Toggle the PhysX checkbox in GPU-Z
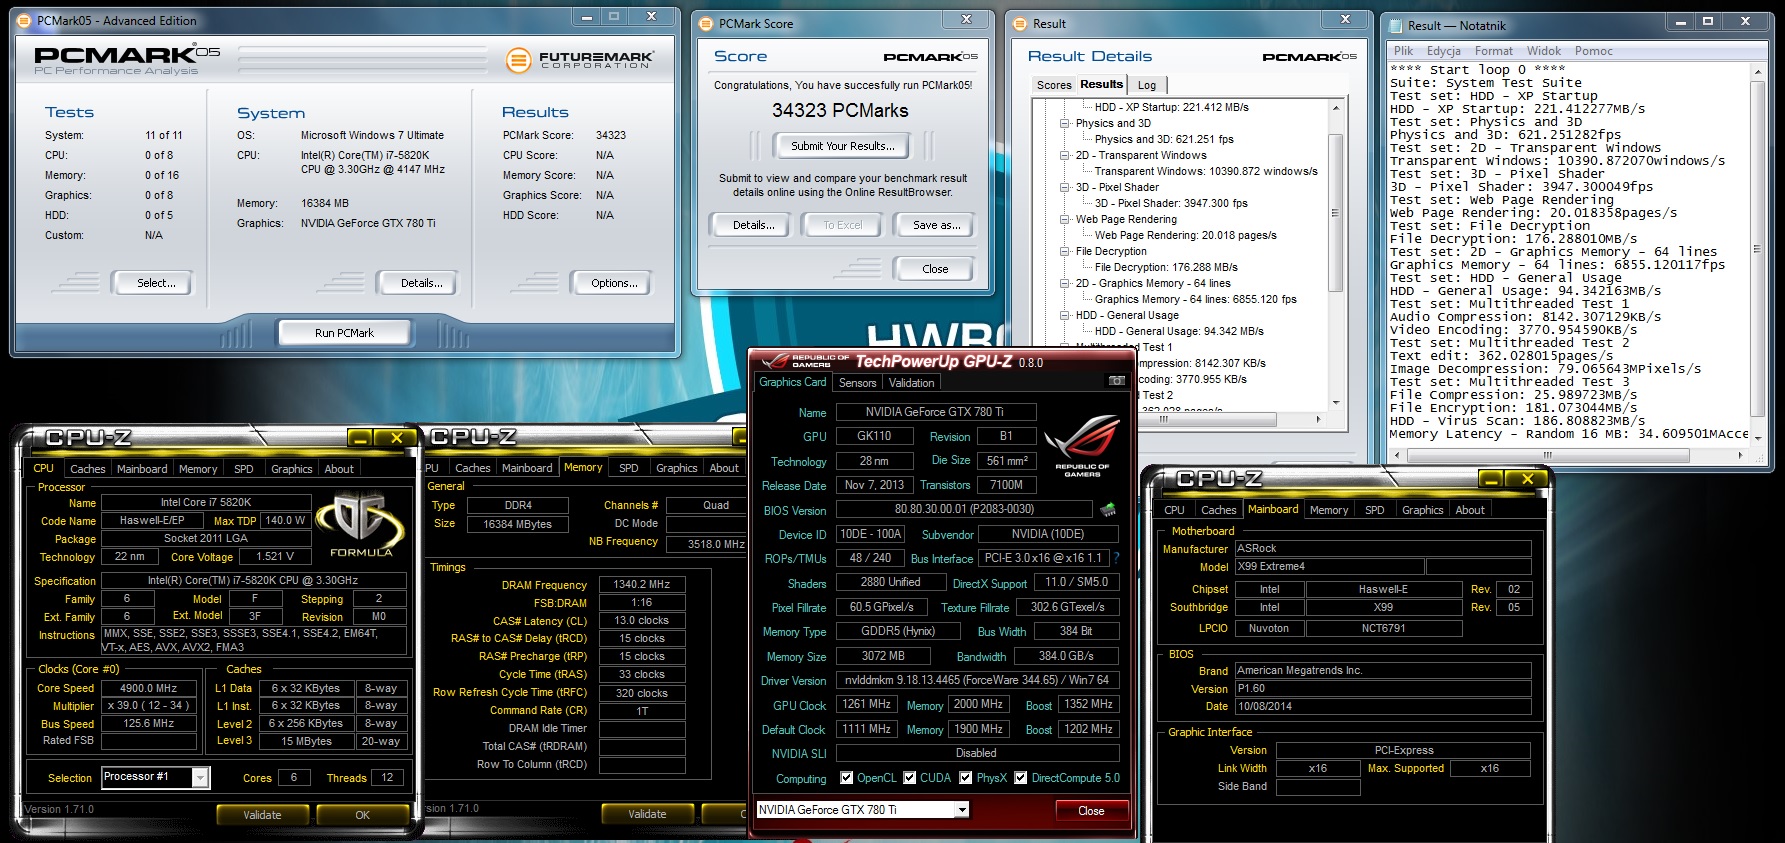This screenshot has width=1785, height=843. pyautogui.click(x=966, y=778)
